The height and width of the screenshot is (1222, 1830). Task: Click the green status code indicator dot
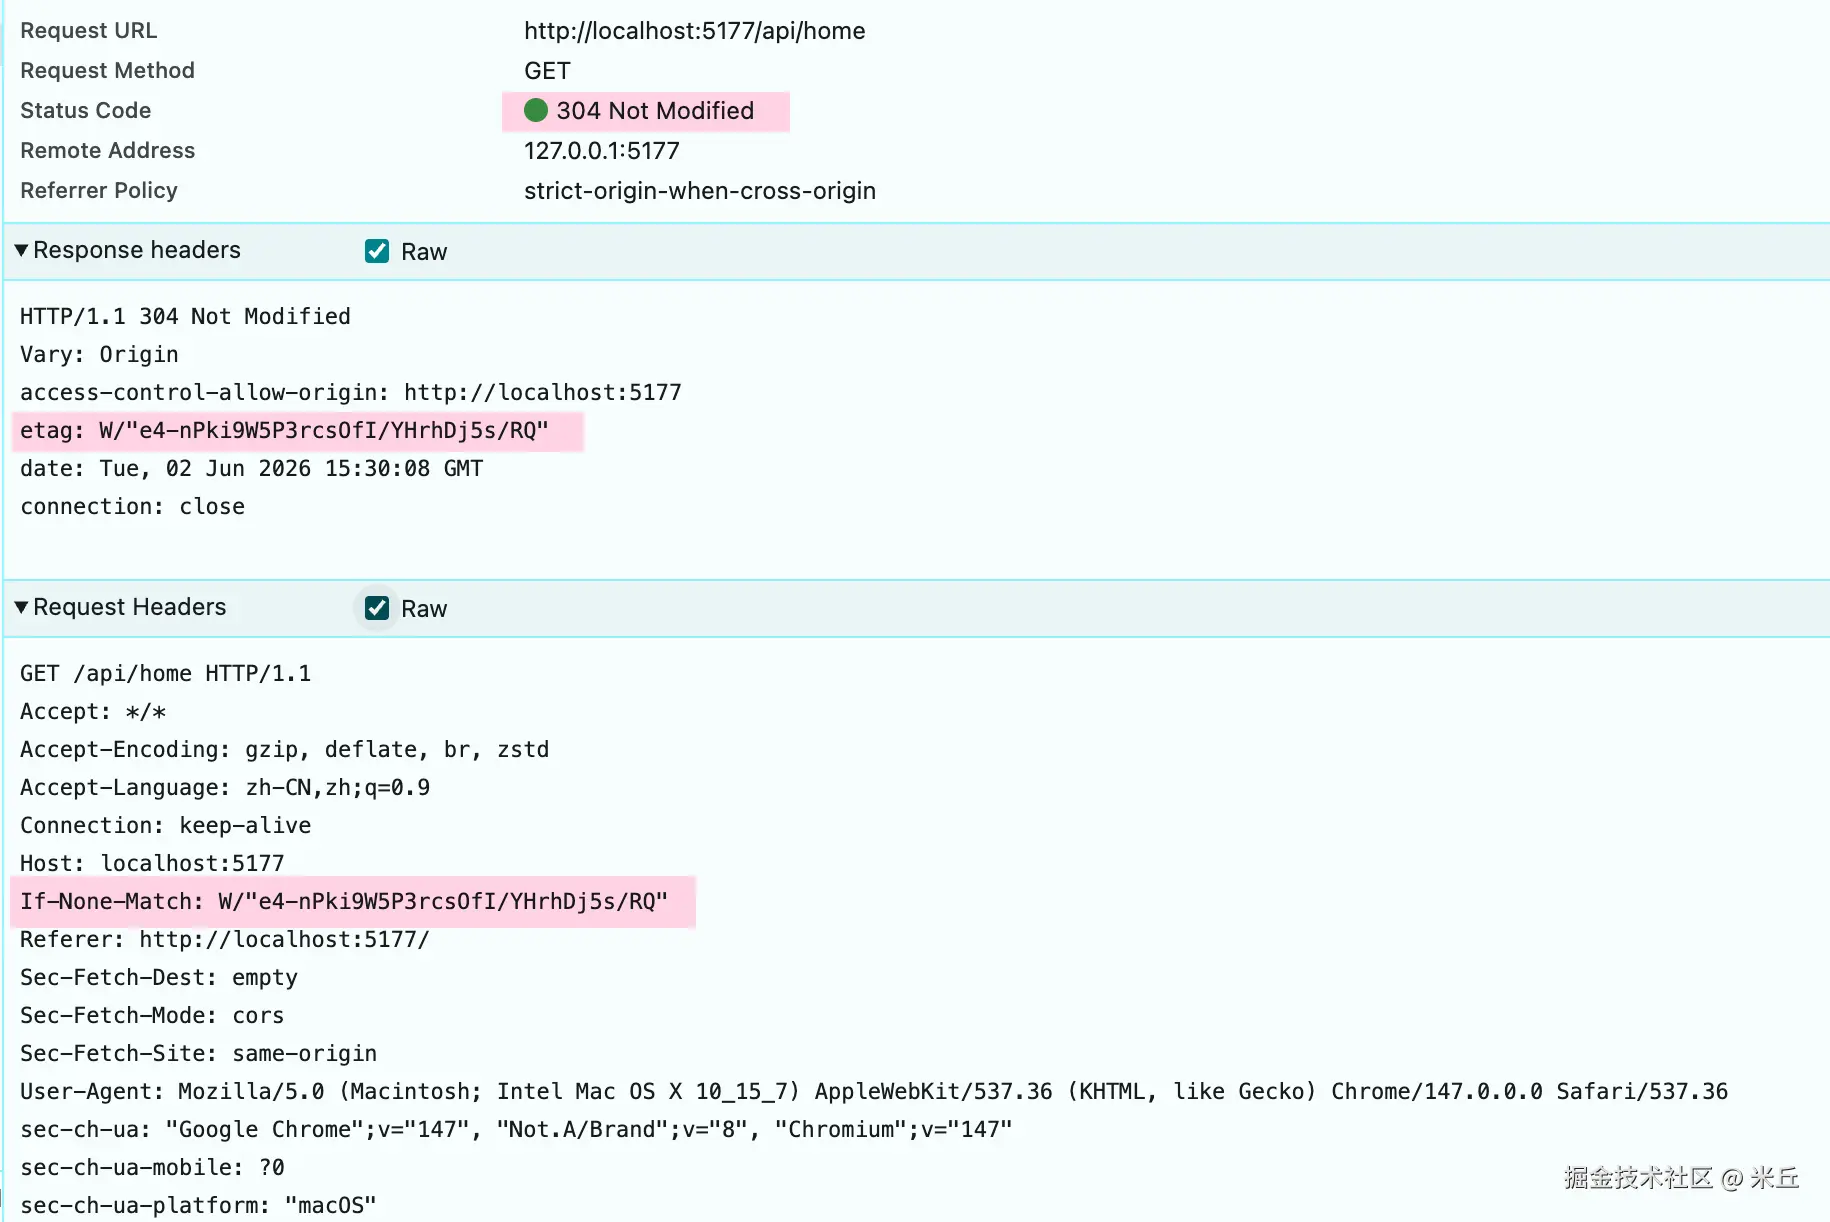pos(536,110)
